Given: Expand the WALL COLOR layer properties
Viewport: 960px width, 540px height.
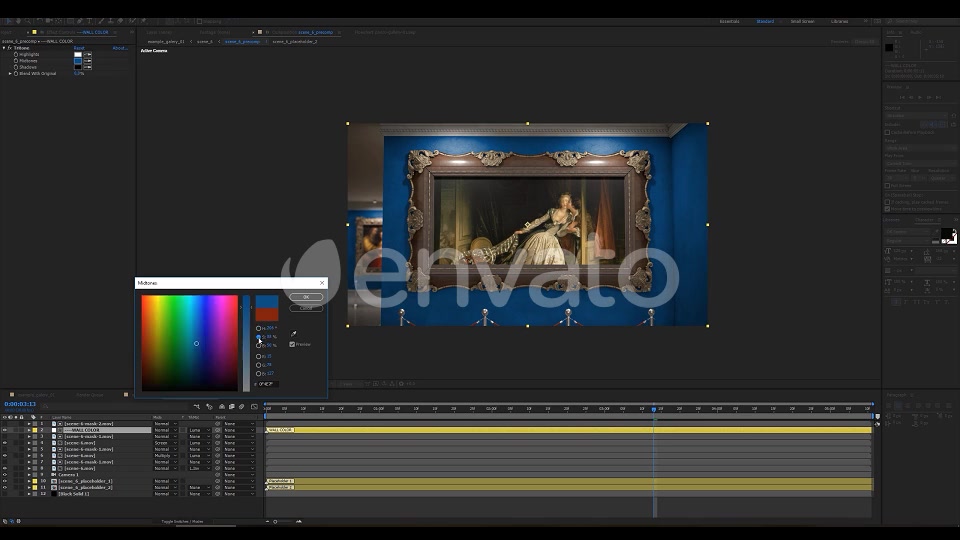Looking at the screenshot, I should click(29, 430).
